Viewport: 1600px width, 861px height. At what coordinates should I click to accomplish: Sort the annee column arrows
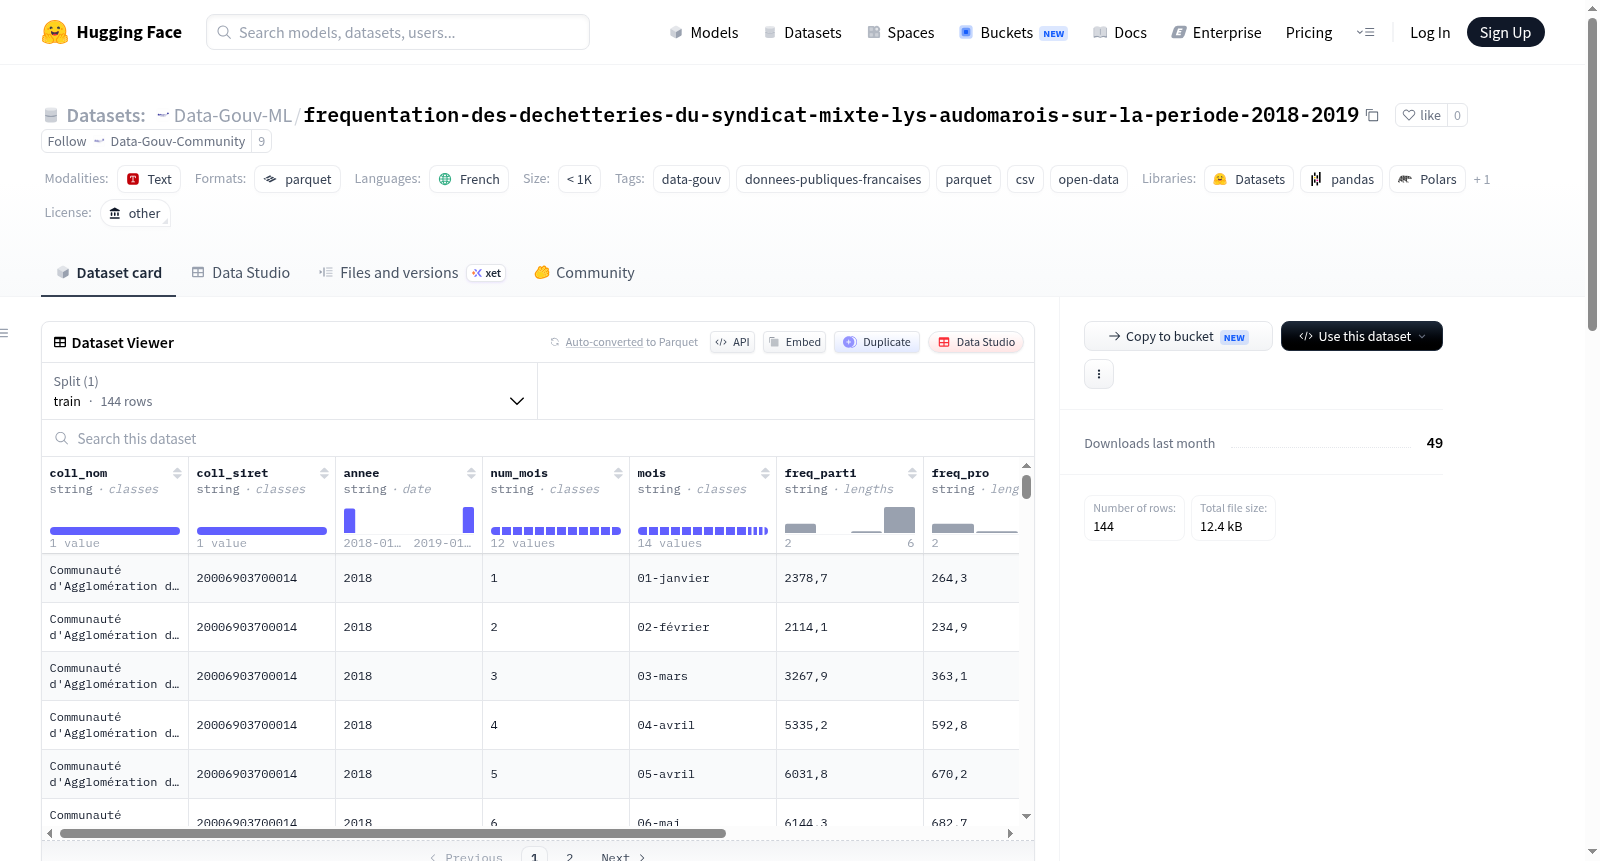pos(471,473)
